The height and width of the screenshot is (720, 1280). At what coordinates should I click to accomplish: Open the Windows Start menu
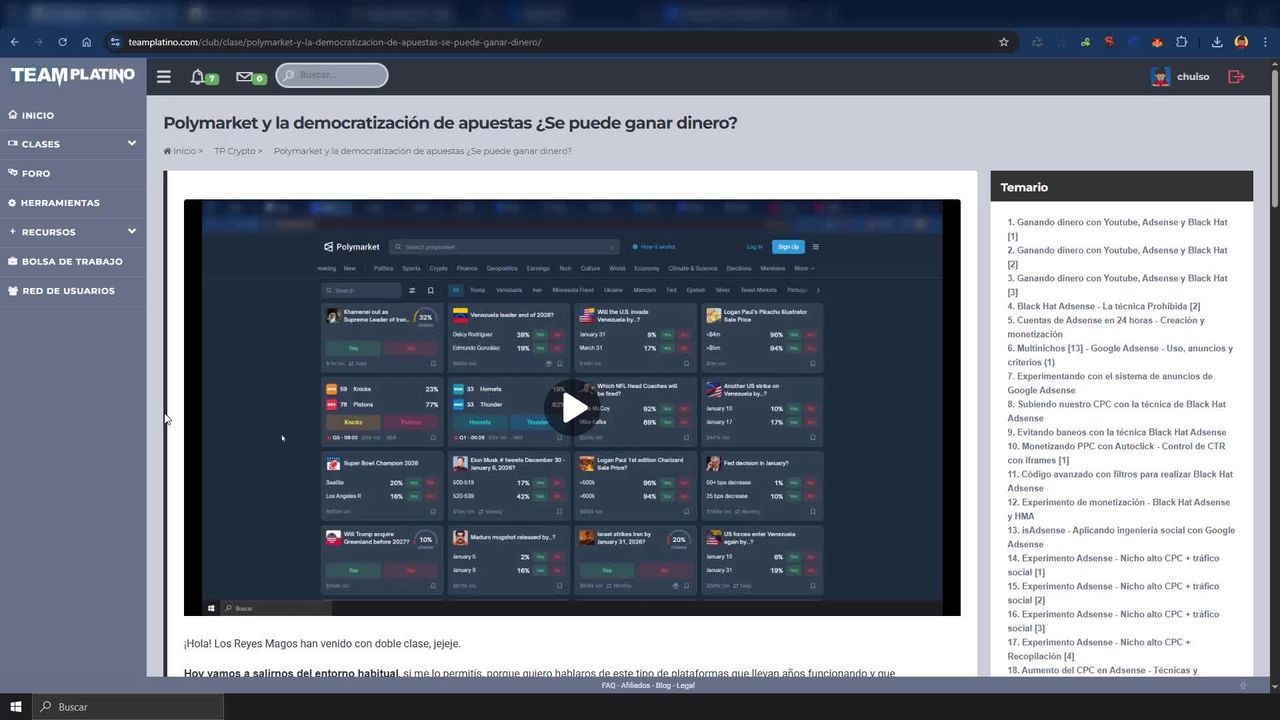(x=16, y=707)
